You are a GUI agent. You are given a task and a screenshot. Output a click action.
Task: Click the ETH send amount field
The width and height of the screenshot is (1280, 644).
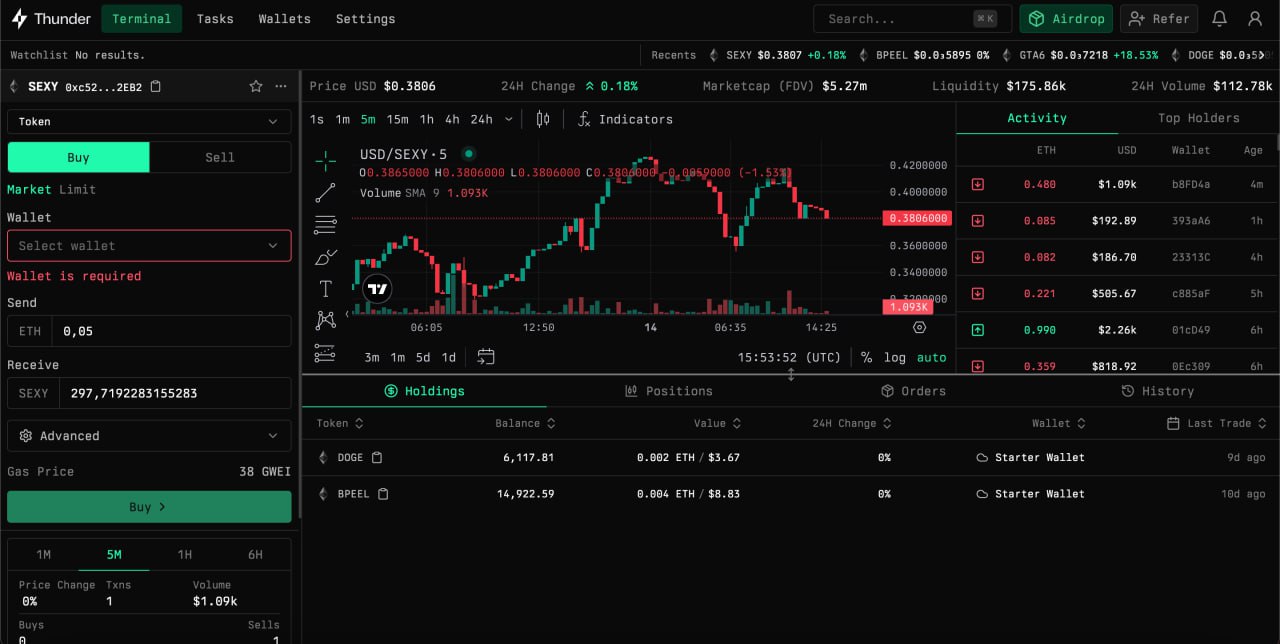point(173,331)
